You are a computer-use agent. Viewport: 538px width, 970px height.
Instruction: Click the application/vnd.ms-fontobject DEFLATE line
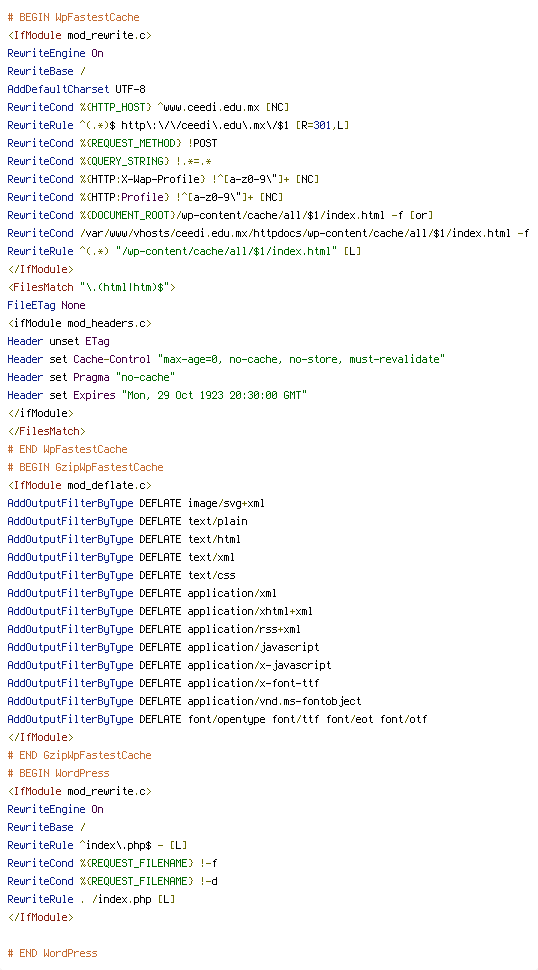(x=184, y=701)
